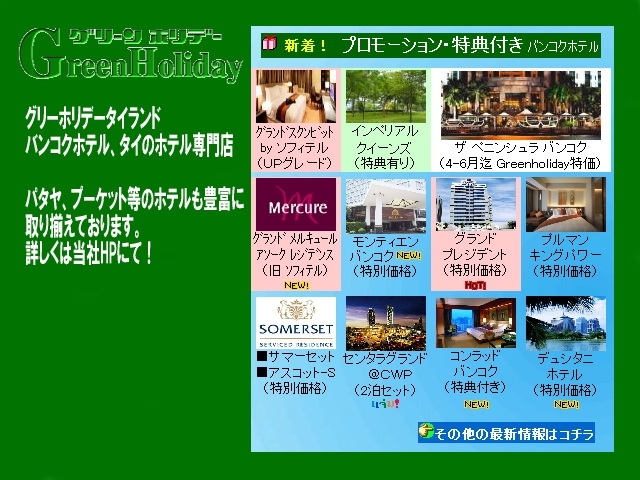This screenshot has height=480, width=640.
Task: Click NEW! badge beside モンティエン バンコク
Action: coord(409,255)
